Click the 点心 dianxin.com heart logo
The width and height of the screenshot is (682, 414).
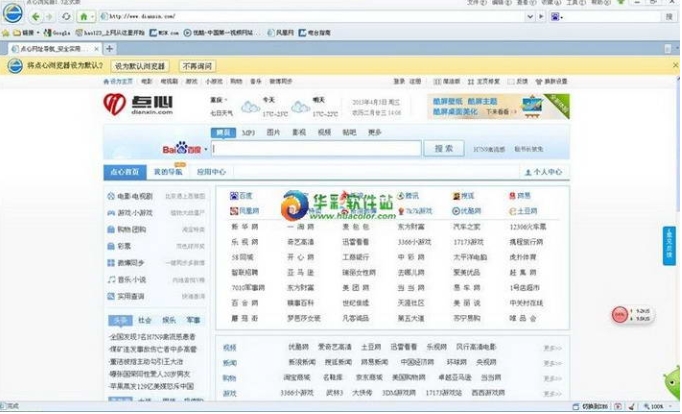138,105
